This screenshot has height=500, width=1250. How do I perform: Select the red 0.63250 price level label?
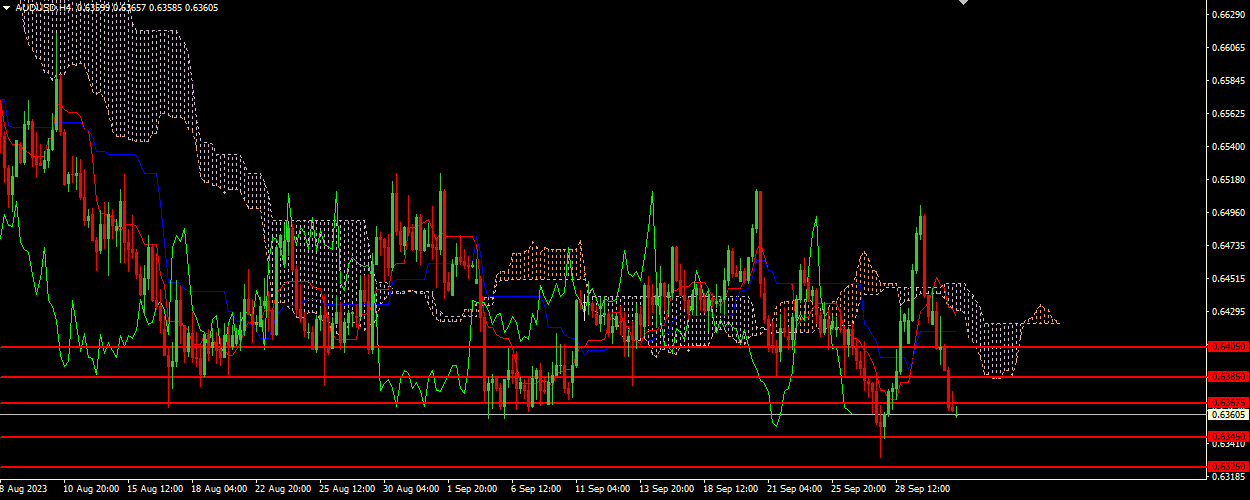[1227, 467]
